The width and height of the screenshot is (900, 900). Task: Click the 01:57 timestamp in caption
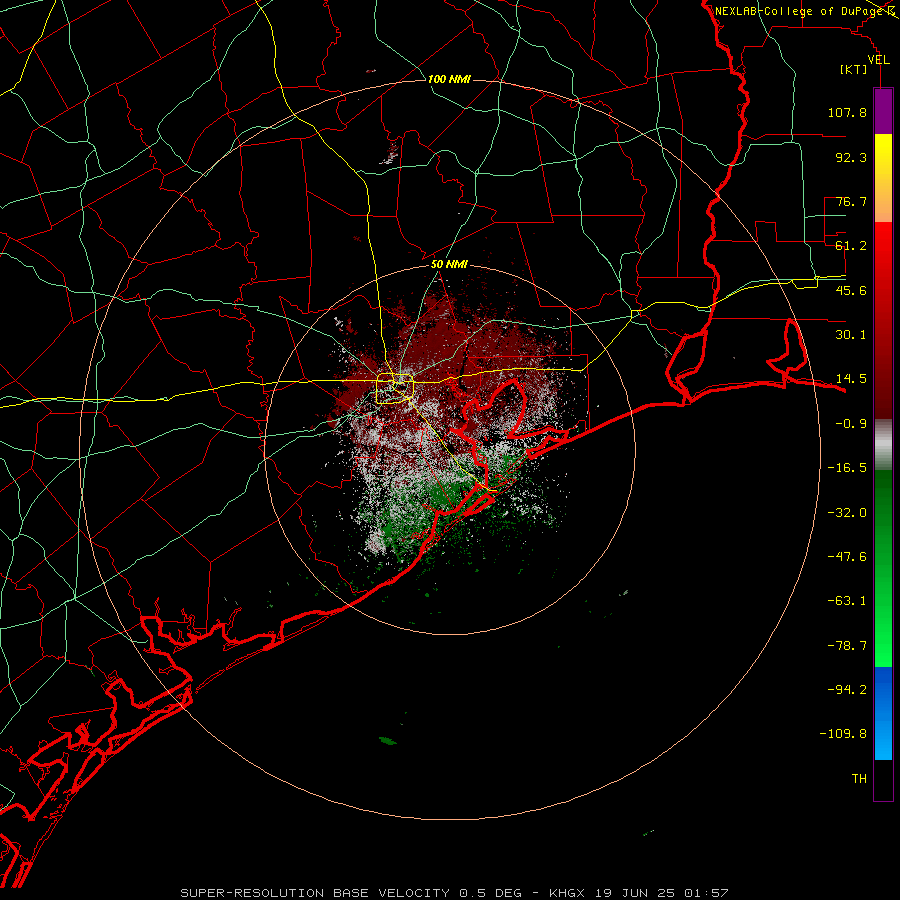pyautogui.click(x=706, y=893)
